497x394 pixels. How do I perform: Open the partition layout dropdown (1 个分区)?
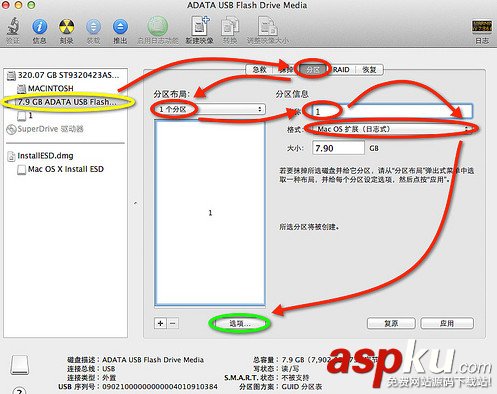point(210,109)
